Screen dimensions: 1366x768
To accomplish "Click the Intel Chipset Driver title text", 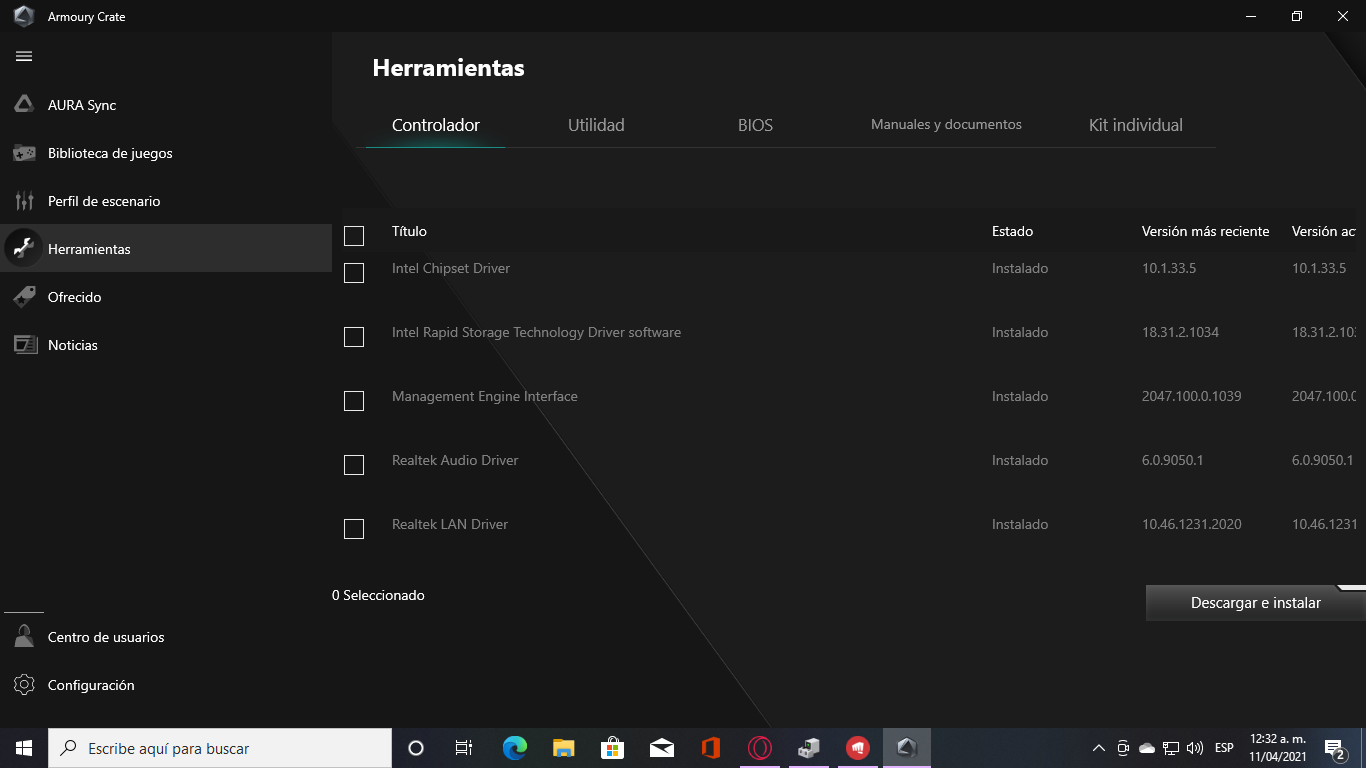I will 451,268.
